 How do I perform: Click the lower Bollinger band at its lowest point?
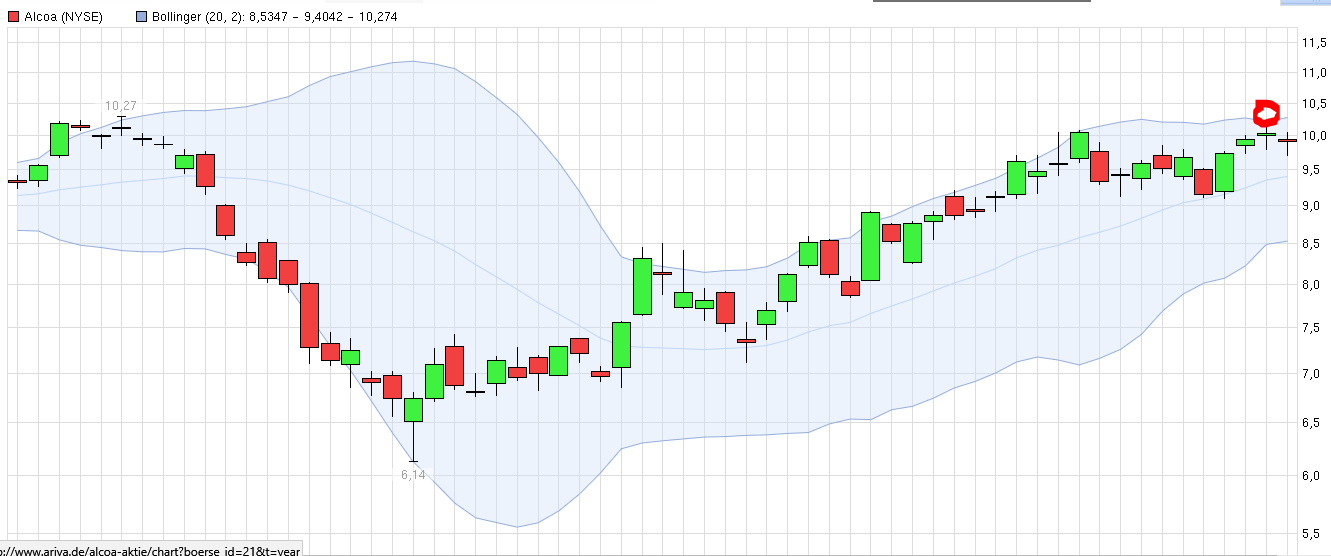[517, 526]
